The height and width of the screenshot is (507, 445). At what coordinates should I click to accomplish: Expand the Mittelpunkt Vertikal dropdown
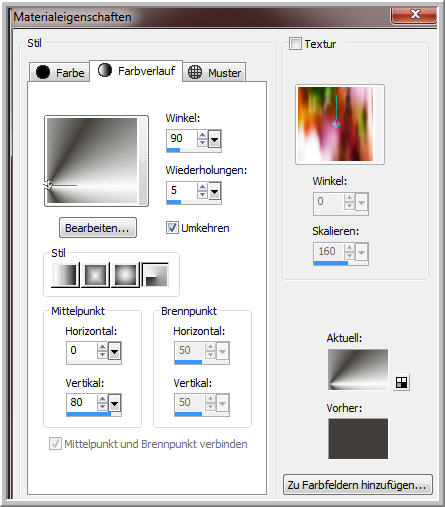(115, 404)
